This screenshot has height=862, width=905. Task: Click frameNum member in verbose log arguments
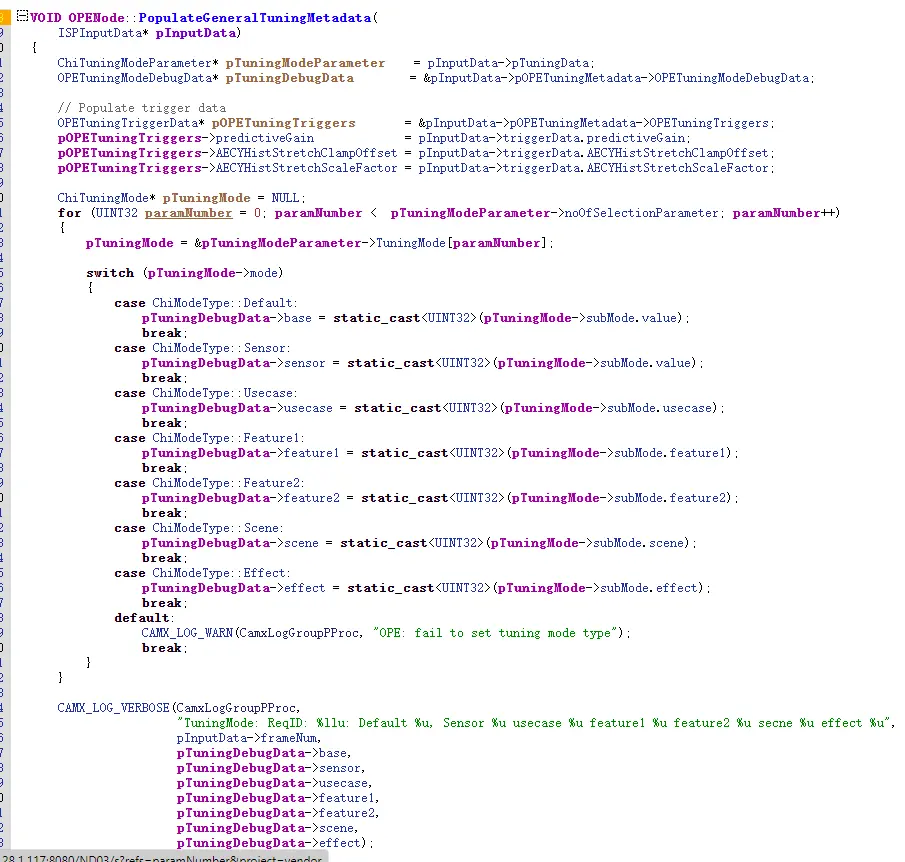(289, 738)
